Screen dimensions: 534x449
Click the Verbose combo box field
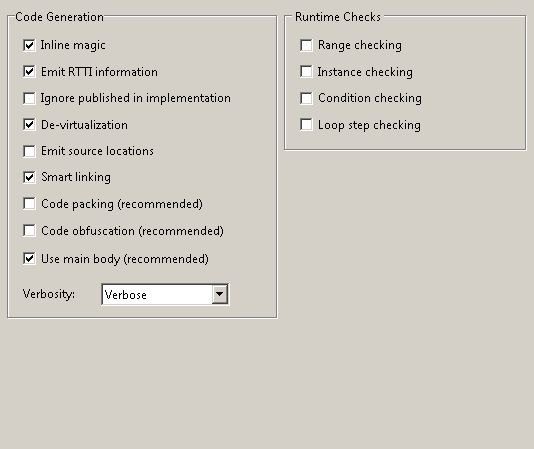pos(165,294)
